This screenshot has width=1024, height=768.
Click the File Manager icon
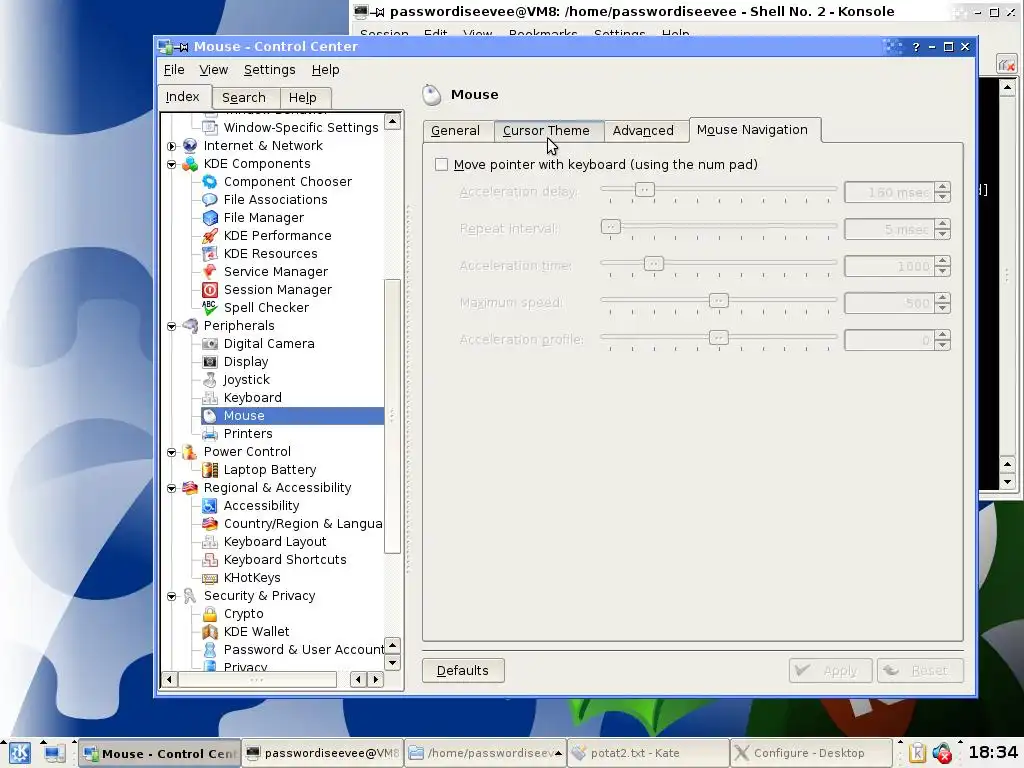[210, 217]
